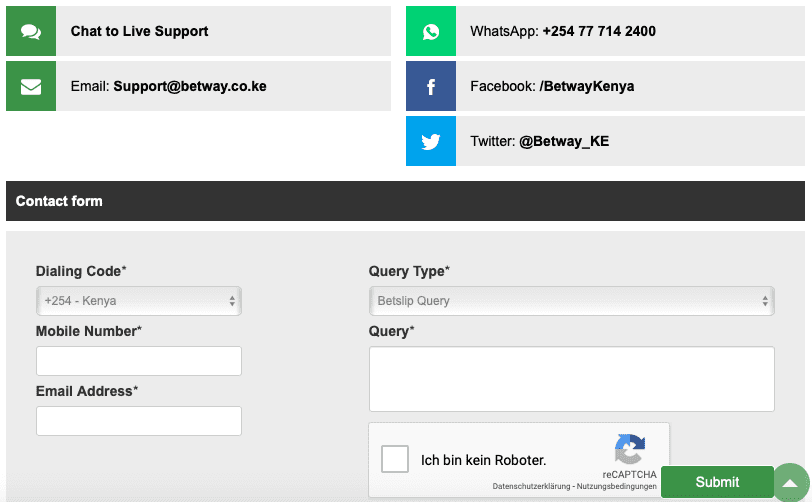Open the Nutzungsbedingungen link

tap(616, 486)
